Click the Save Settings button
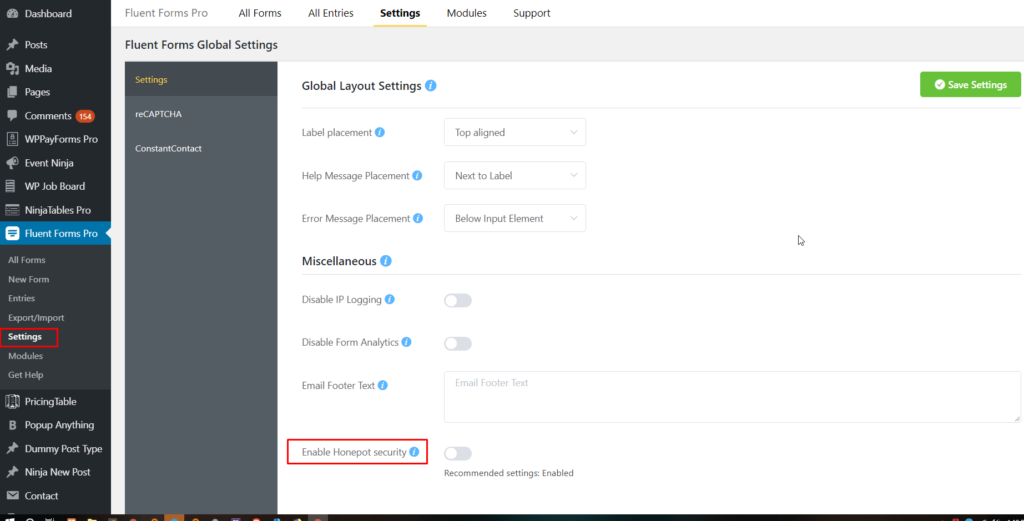The width and height of the screenshot is (1024, 521). (970, 85)
